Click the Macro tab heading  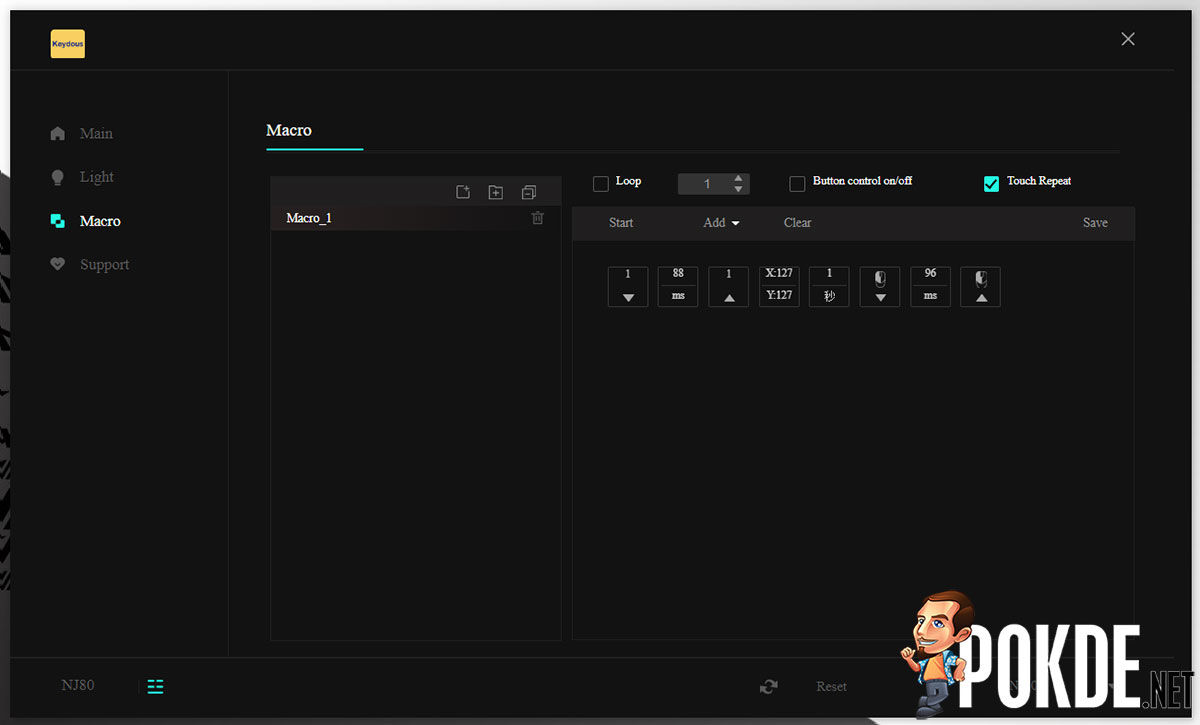click(x=289, y=130)
